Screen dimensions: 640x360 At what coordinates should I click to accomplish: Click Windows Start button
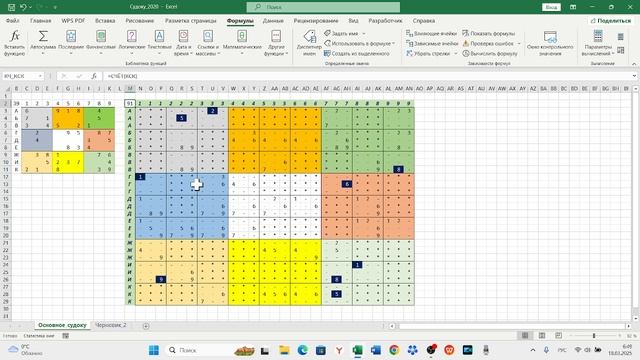(154, 350)
